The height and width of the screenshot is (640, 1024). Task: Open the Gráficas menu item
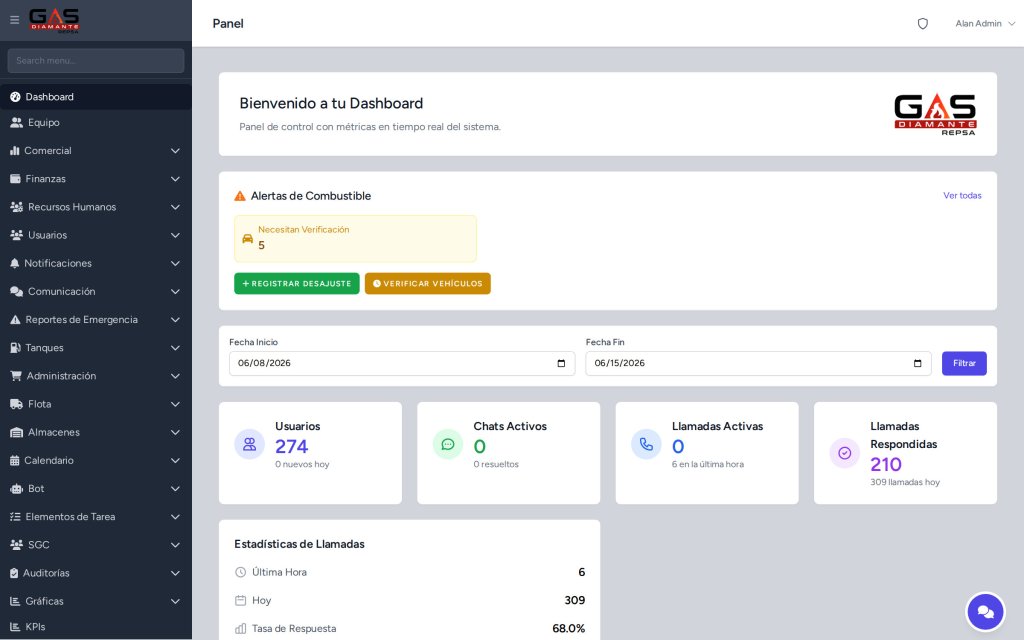[x=96, y=601]
